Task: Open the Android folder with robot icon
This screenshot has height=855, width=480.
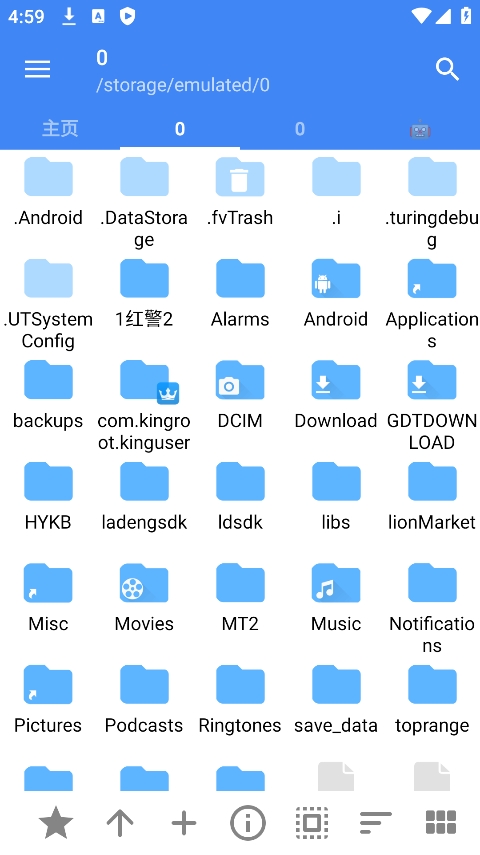Action: click(x=336, y=294)
